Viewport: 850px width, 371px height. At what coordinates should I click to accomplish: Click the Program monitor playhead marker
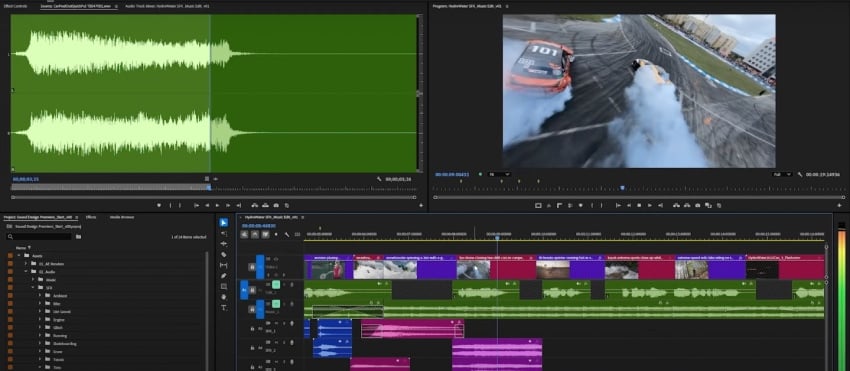tap(622, 188)
